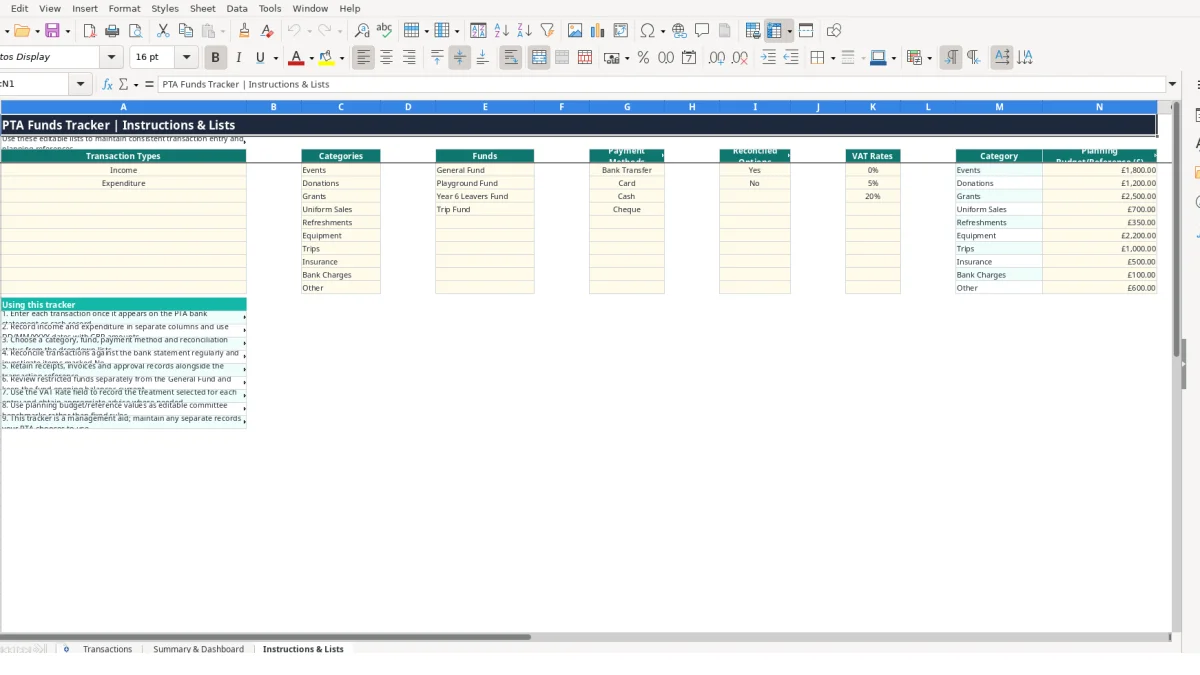The height and width of the screenshot is (675, 1200).
Task: Toggle Align Left
Action: coord(363,58)
